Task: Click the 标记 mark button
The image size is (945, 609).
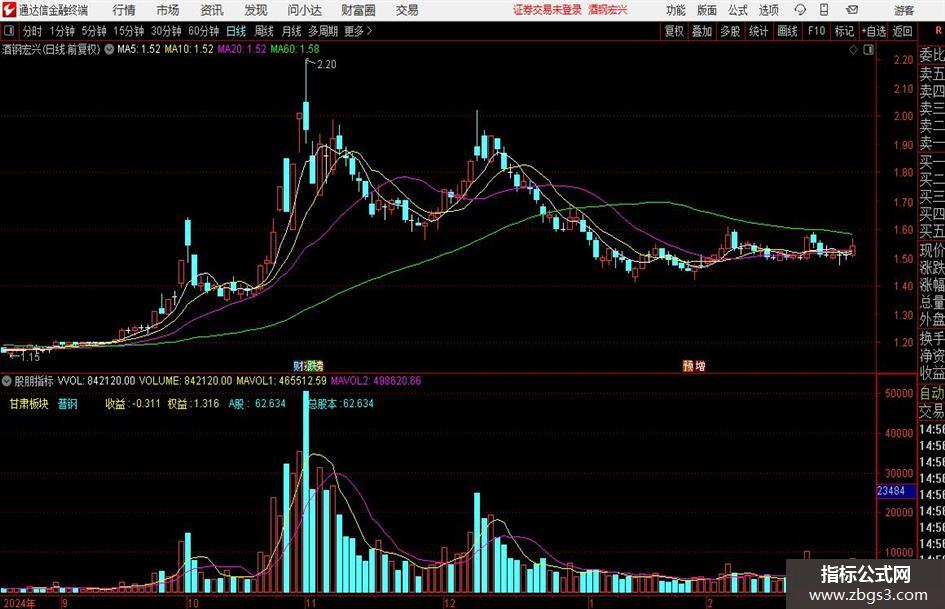Action: point(844,31)
